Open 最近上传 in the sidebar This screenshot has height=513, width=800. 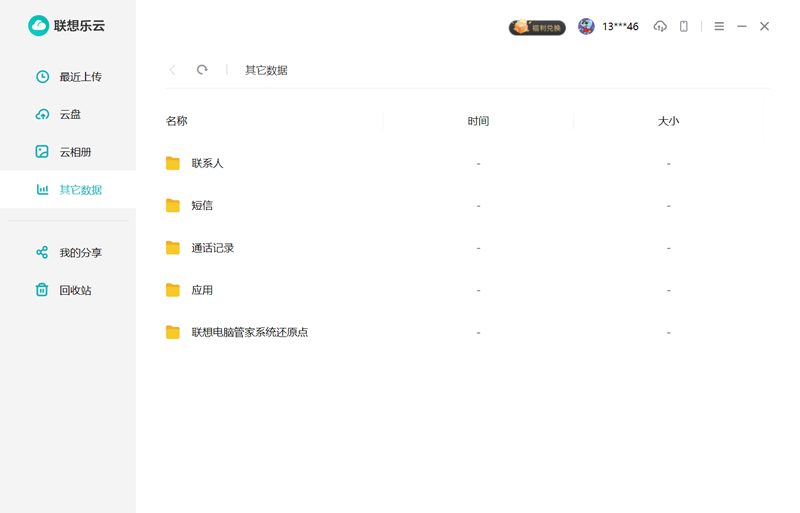pos(80,77)
